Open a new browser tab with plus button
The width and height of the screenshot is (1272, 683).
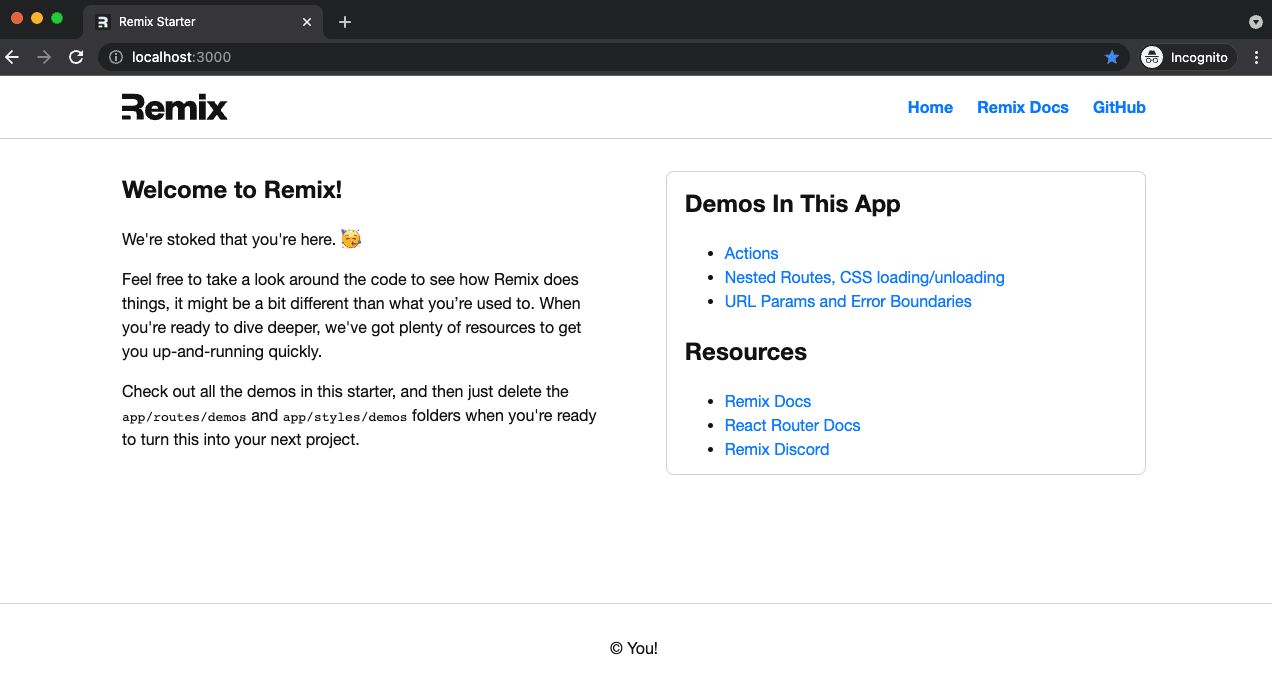point(345,21)
